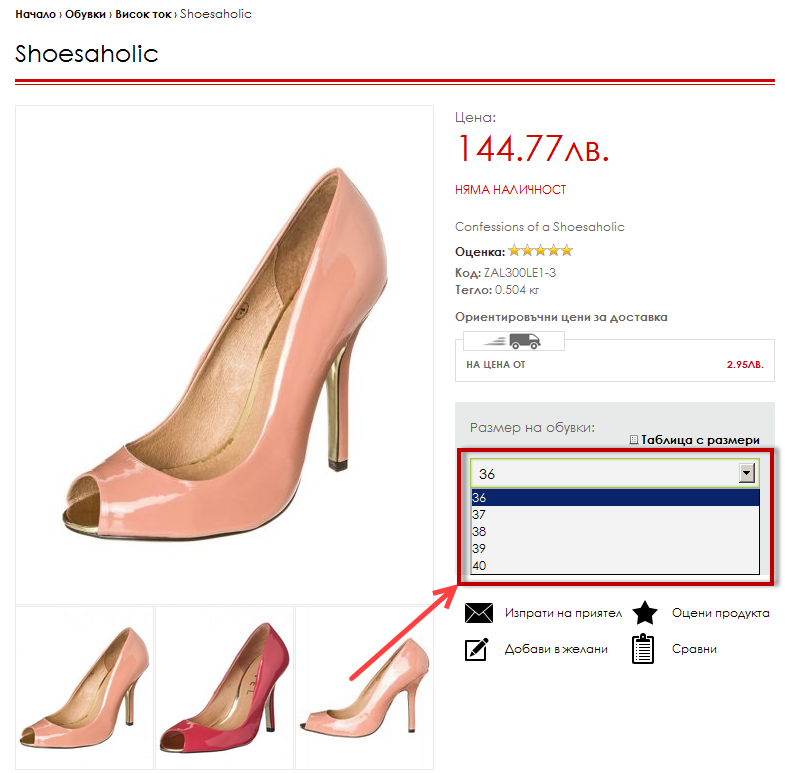
Task: Click the size table icon
Action: (634, 440)
